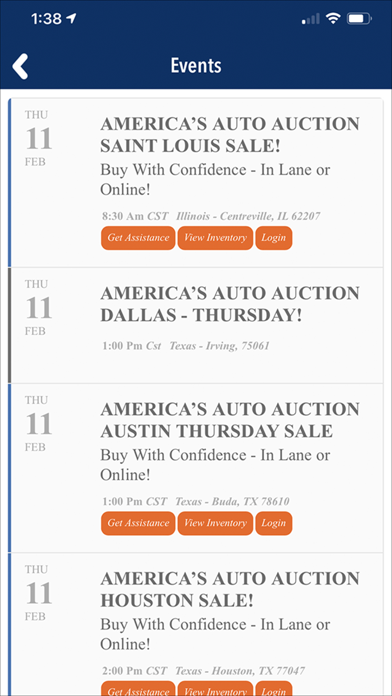
Task: Login to the Houston sale
Action: 273,688
